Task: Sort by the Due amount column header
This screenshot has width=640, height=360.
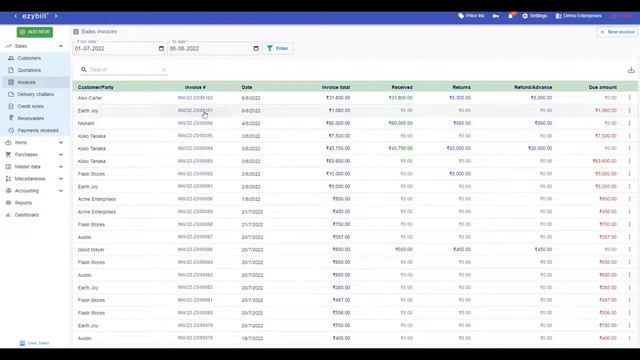Action: pos(602,87)
